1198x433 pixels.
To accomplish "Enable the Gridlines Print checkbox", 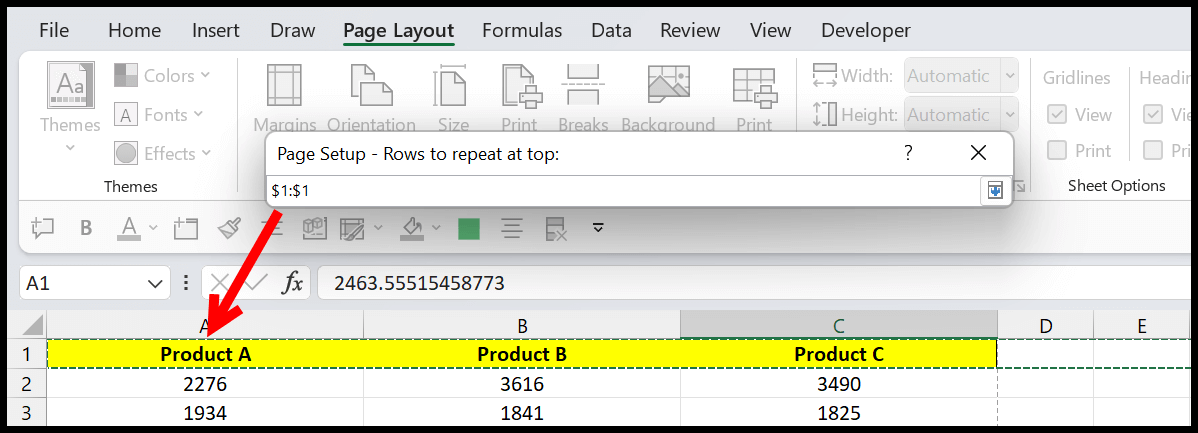I will 1057,151.
